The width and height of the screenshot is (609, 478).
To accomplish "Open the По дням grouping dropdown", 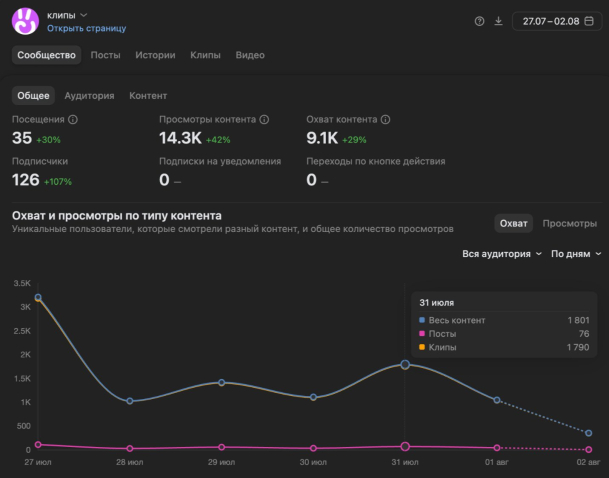I will (576, 254).
